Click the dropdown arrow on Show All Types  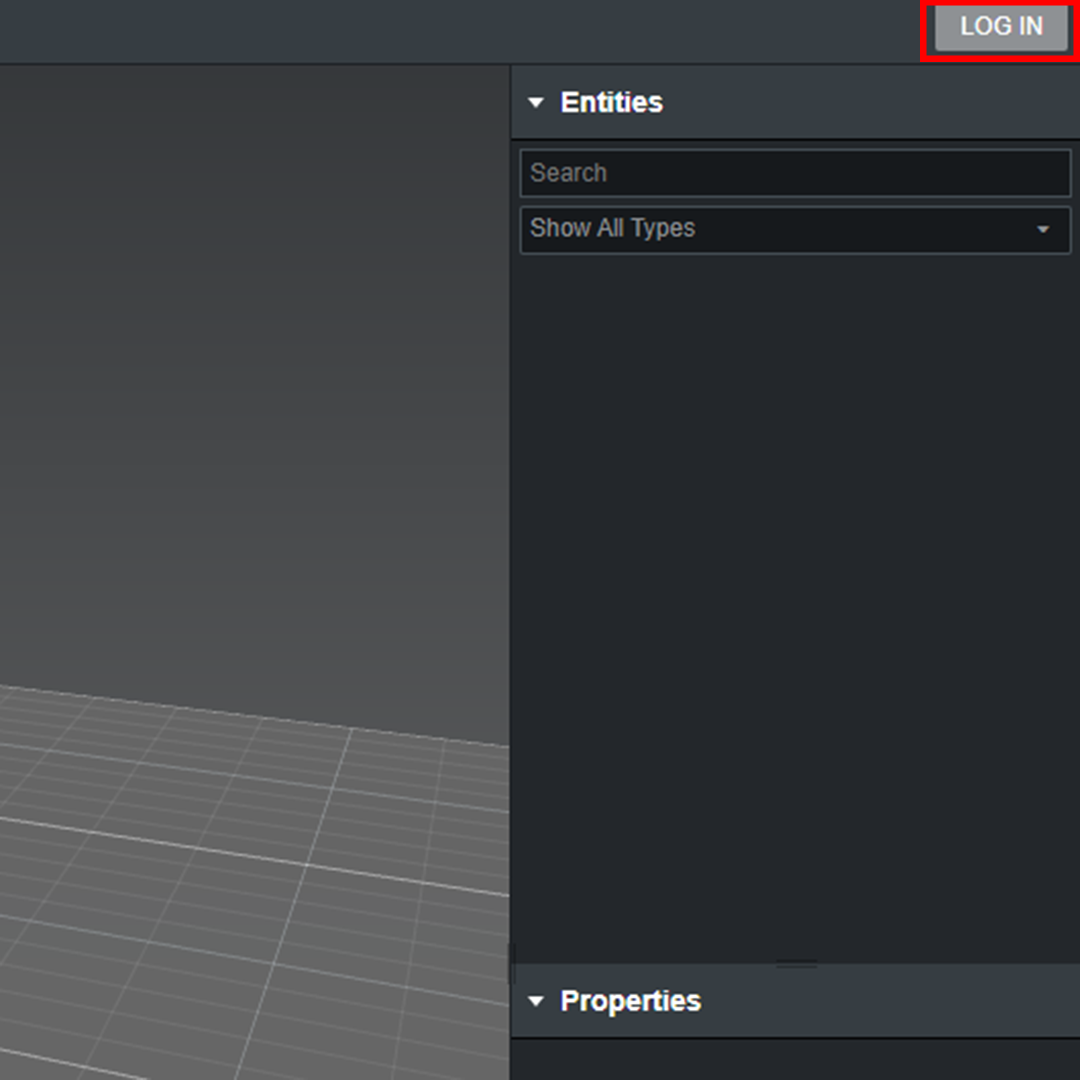(1044, 229)
